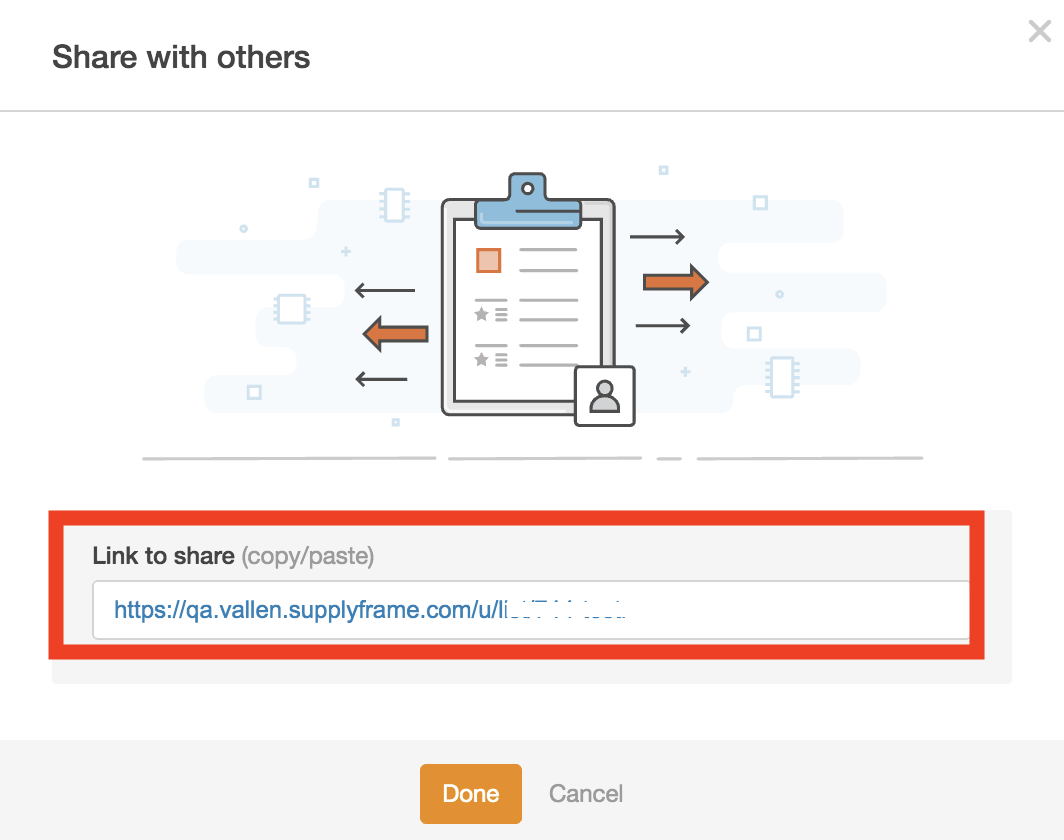
Task: Click the orange Done button
Action: click(x=471, y=794)
